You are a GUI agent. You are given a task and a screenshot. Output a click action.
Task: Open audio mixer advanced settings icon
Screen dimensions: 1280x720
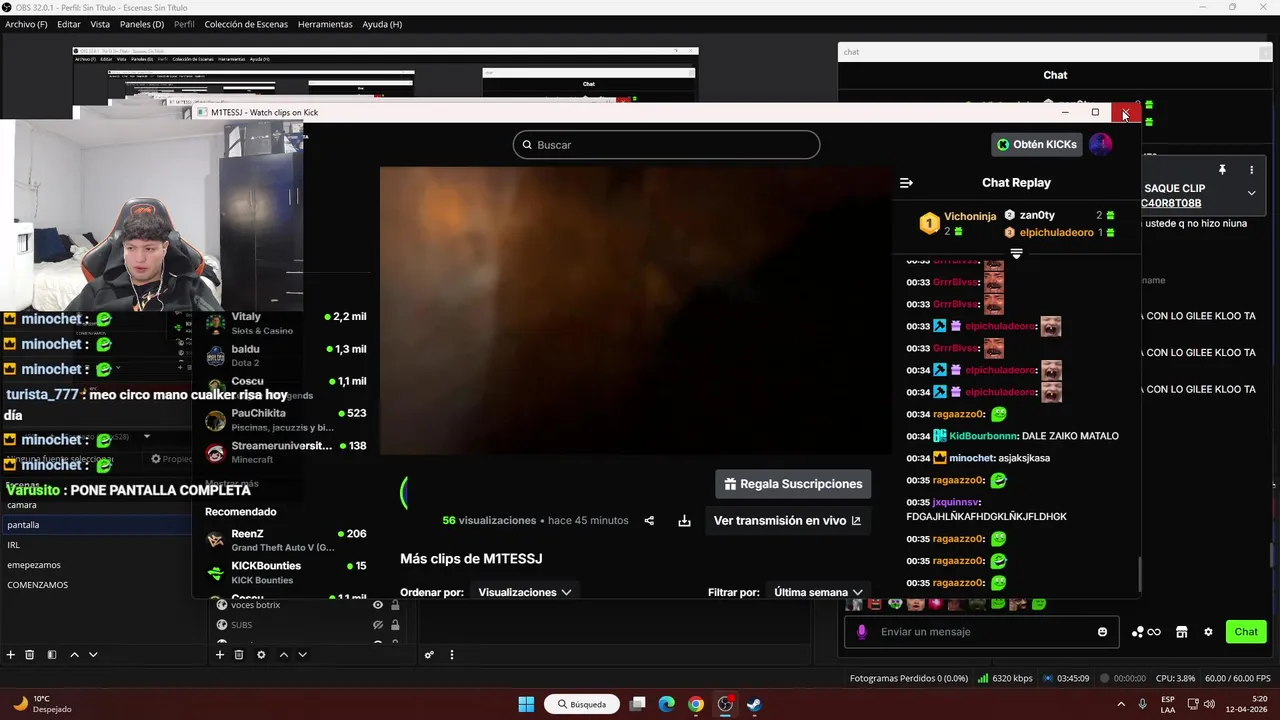click(429, 655)
